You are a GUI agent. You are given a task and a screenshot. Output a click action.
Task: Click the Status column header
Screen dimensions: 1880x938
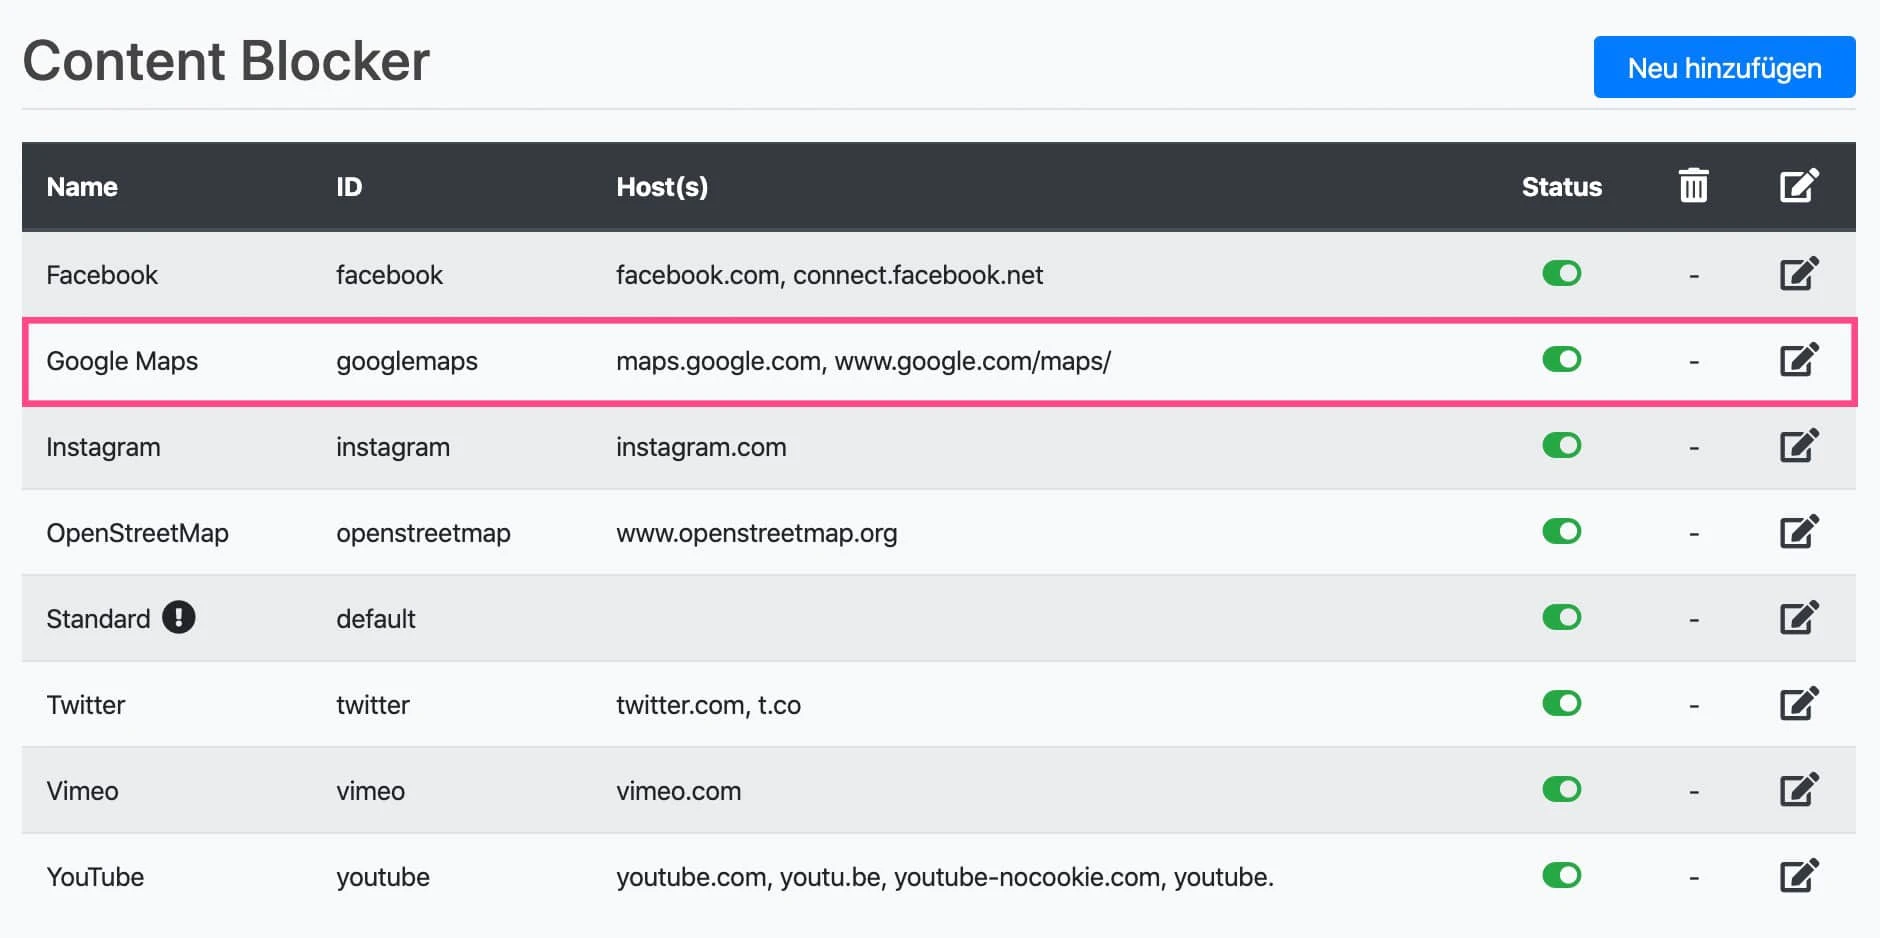coord(1562,186)
